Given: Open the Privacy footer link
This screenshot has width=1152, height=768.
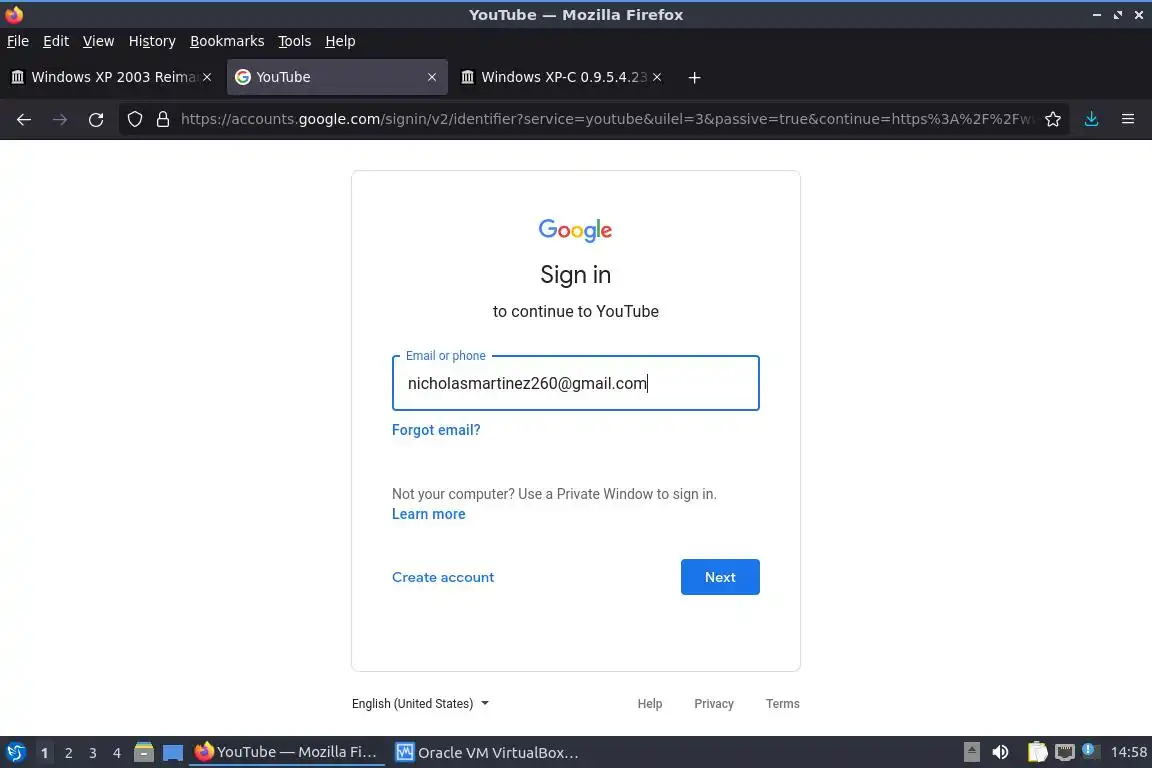Looking at the screenshot, I should (x=714, y=703).
